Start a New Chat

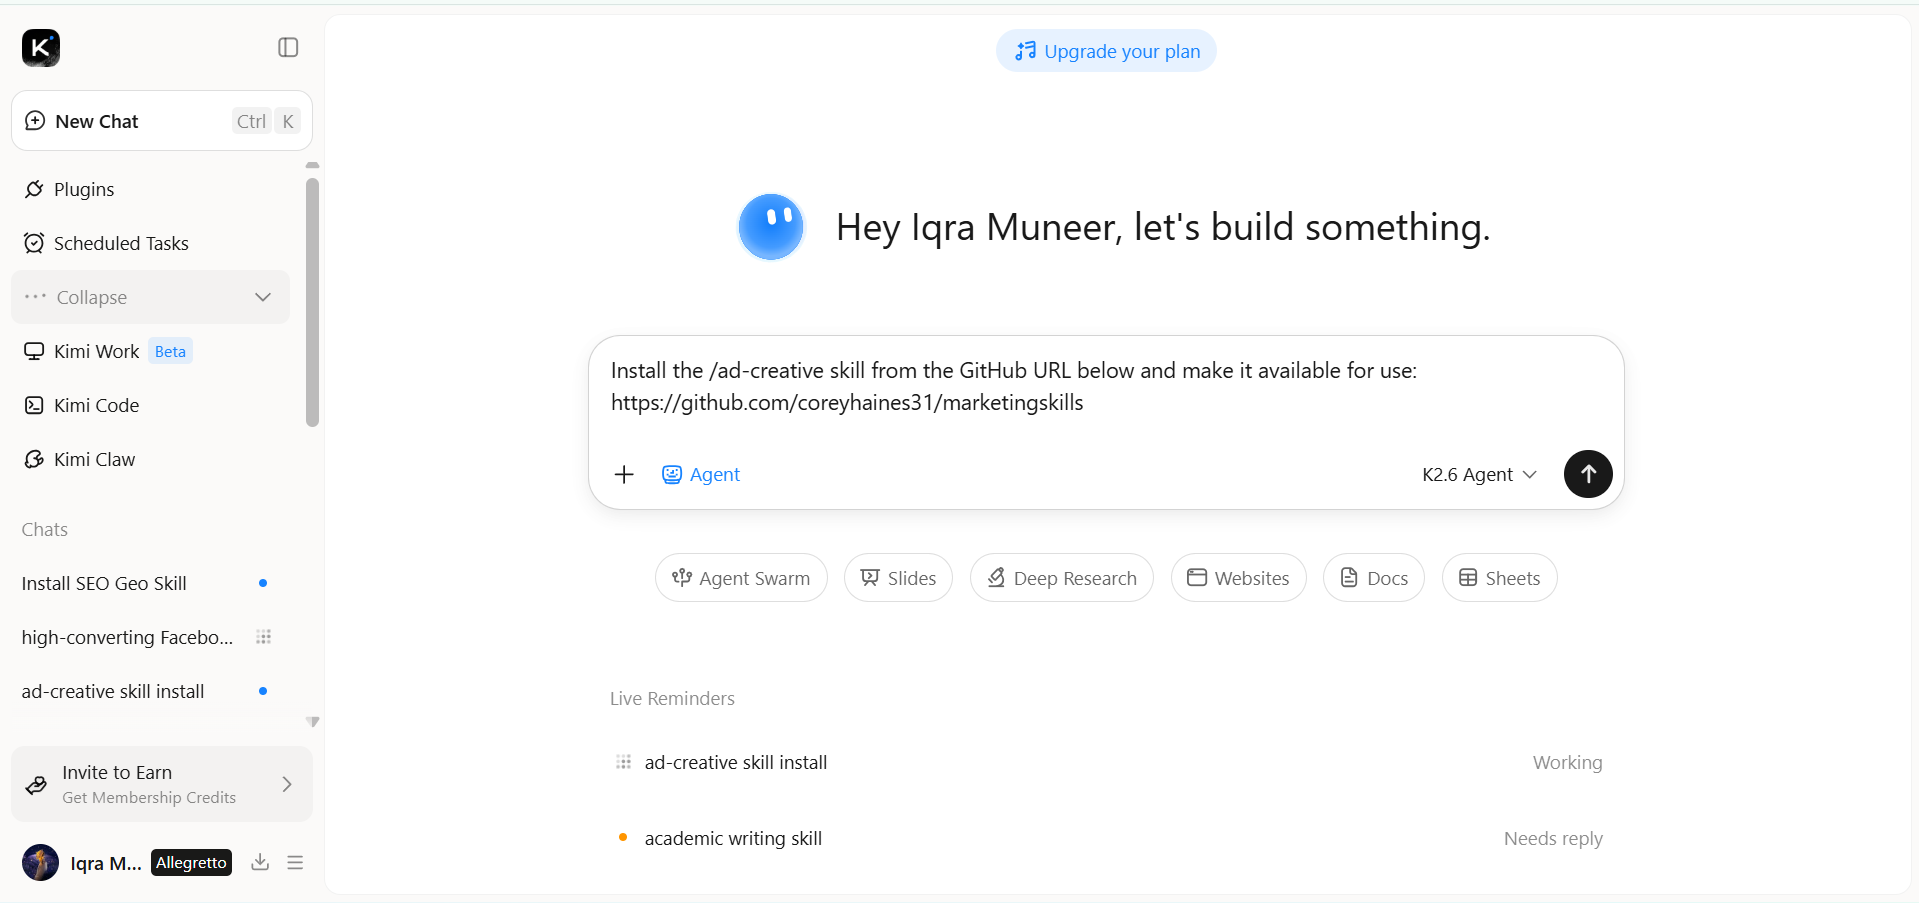coord(162,121)
